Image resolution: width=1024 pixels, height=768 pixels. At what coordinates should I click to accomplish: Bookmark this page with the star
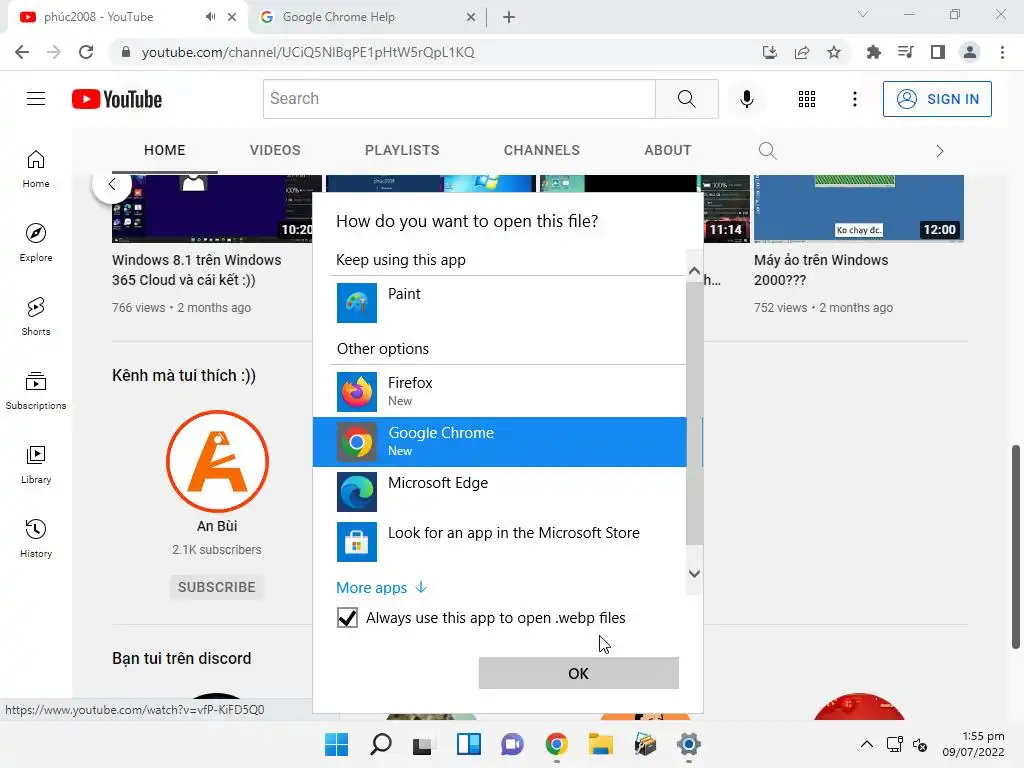[834, 52]
